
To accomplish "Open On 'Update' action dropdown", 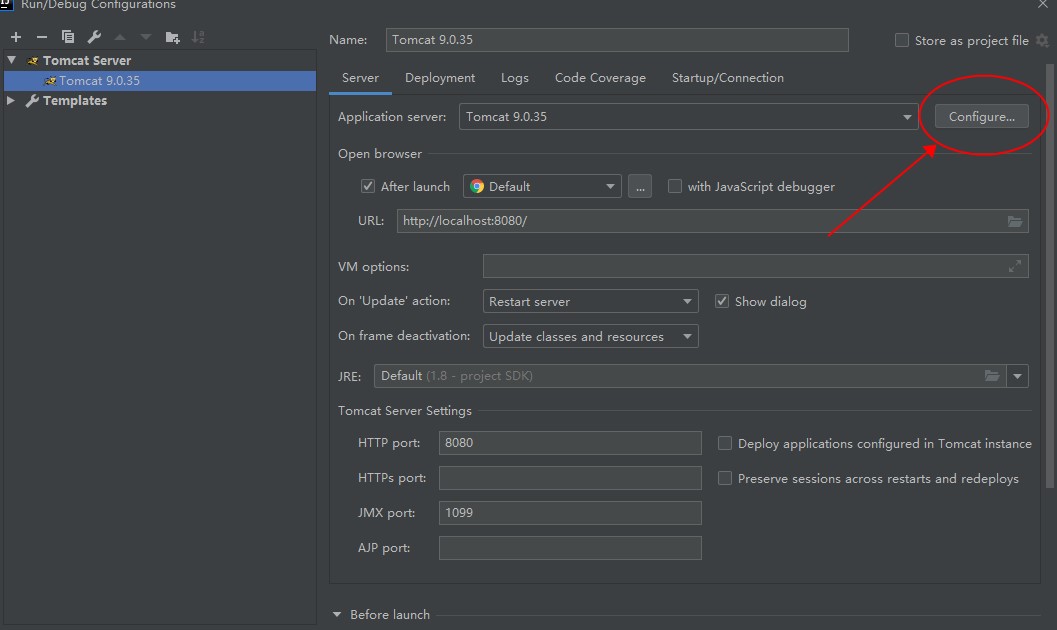I will click(x=591, y=301).
